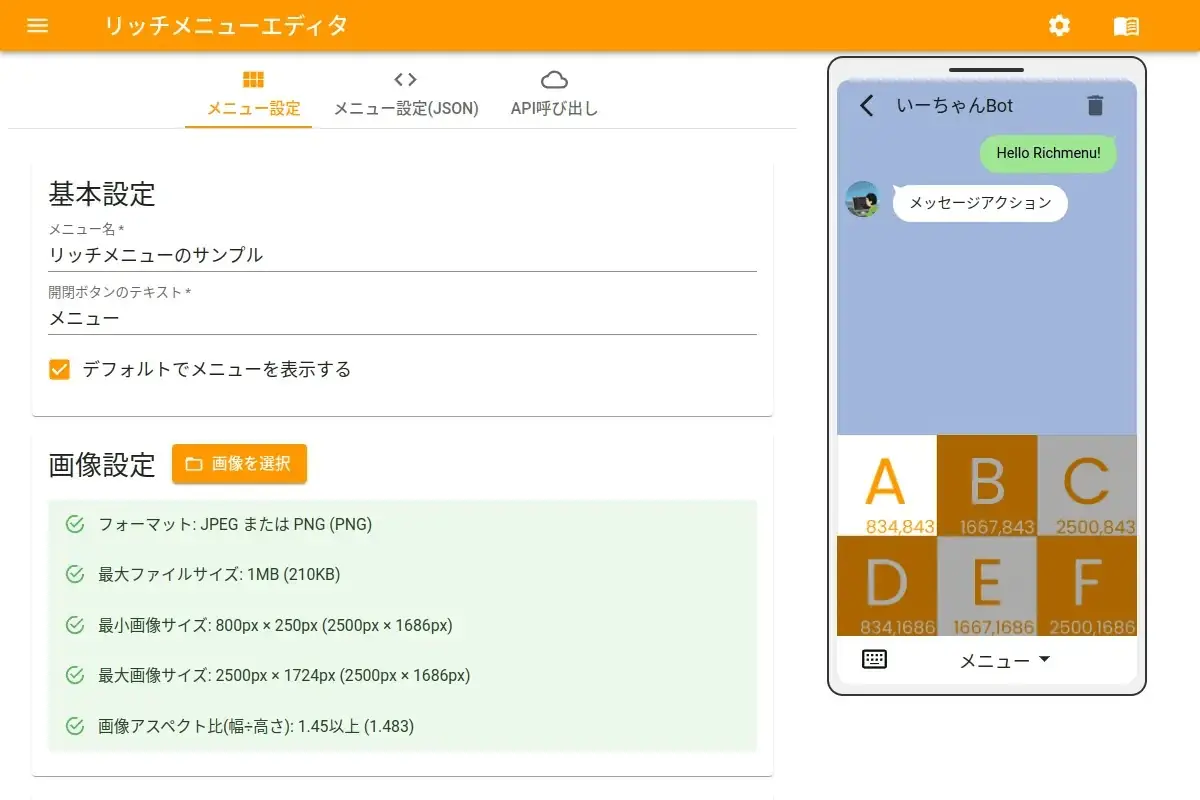Focus the 開閉ボタンのテキスト input field

(402, 319)
